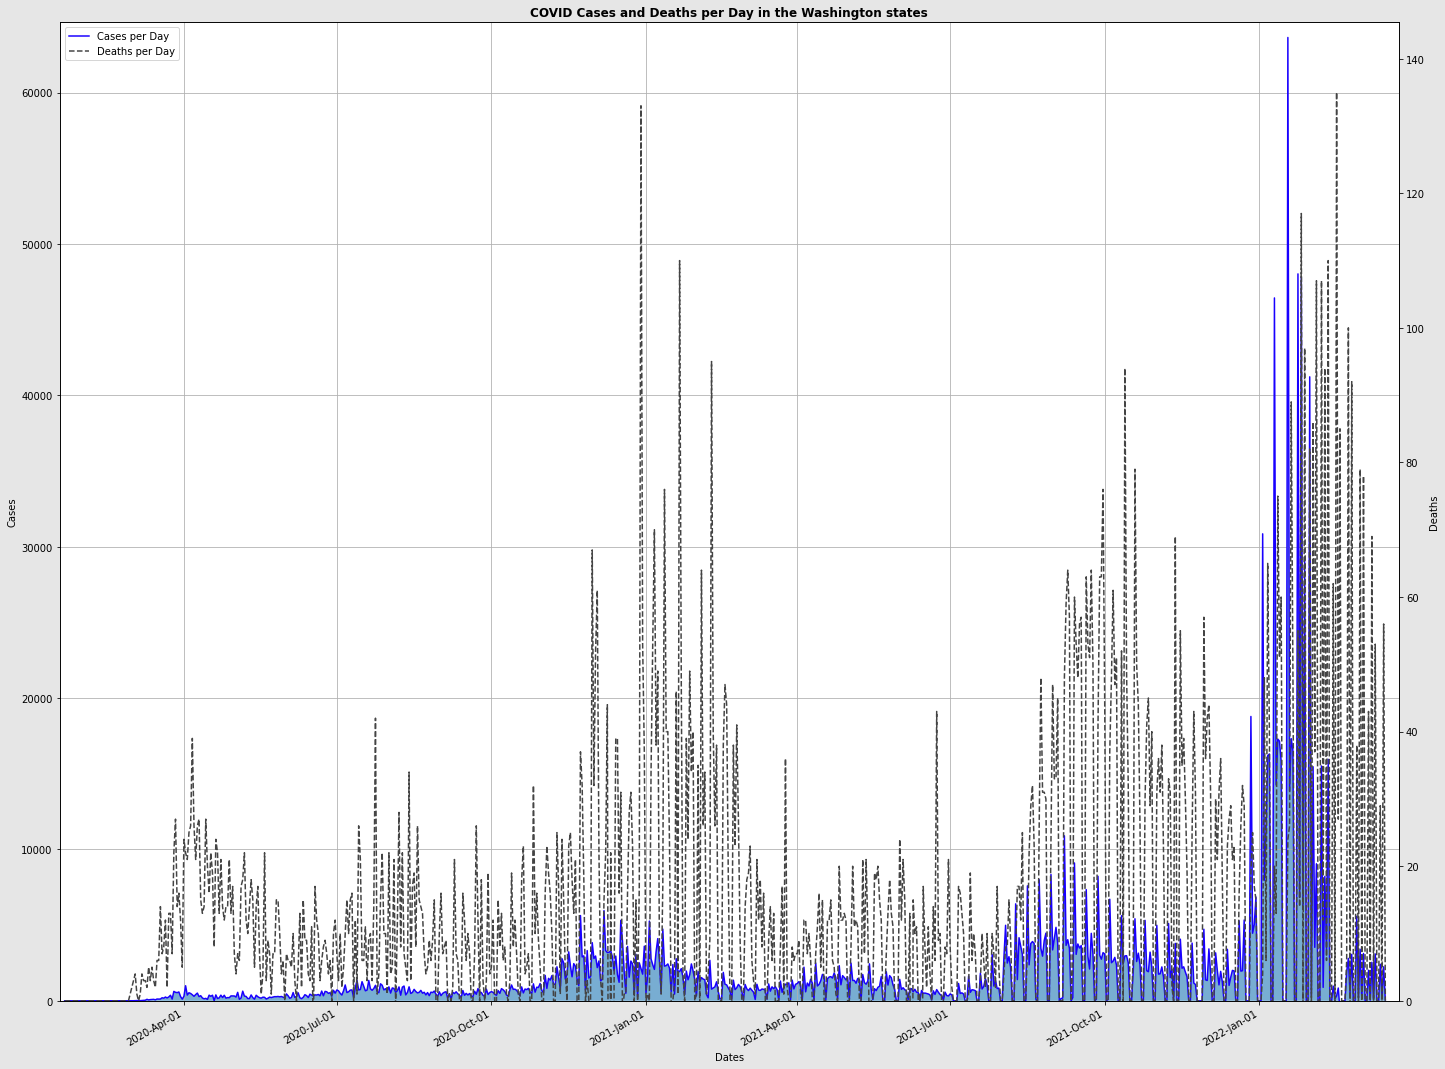Click the 2021-Jan-01 date tick label
The height and width of the screenshot is (1069, 1445).
coord(617,1027)
